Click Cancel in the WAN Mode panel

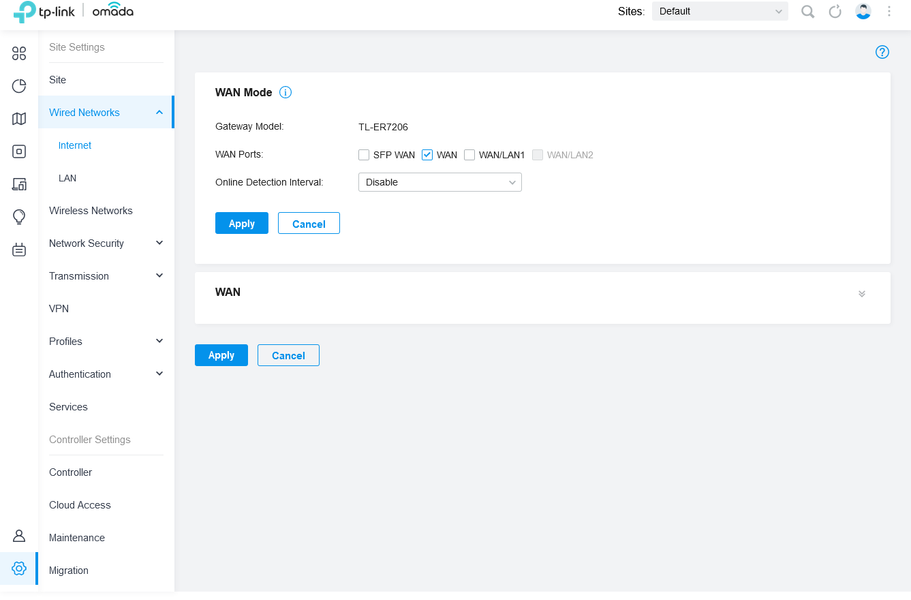coord(309,224)
